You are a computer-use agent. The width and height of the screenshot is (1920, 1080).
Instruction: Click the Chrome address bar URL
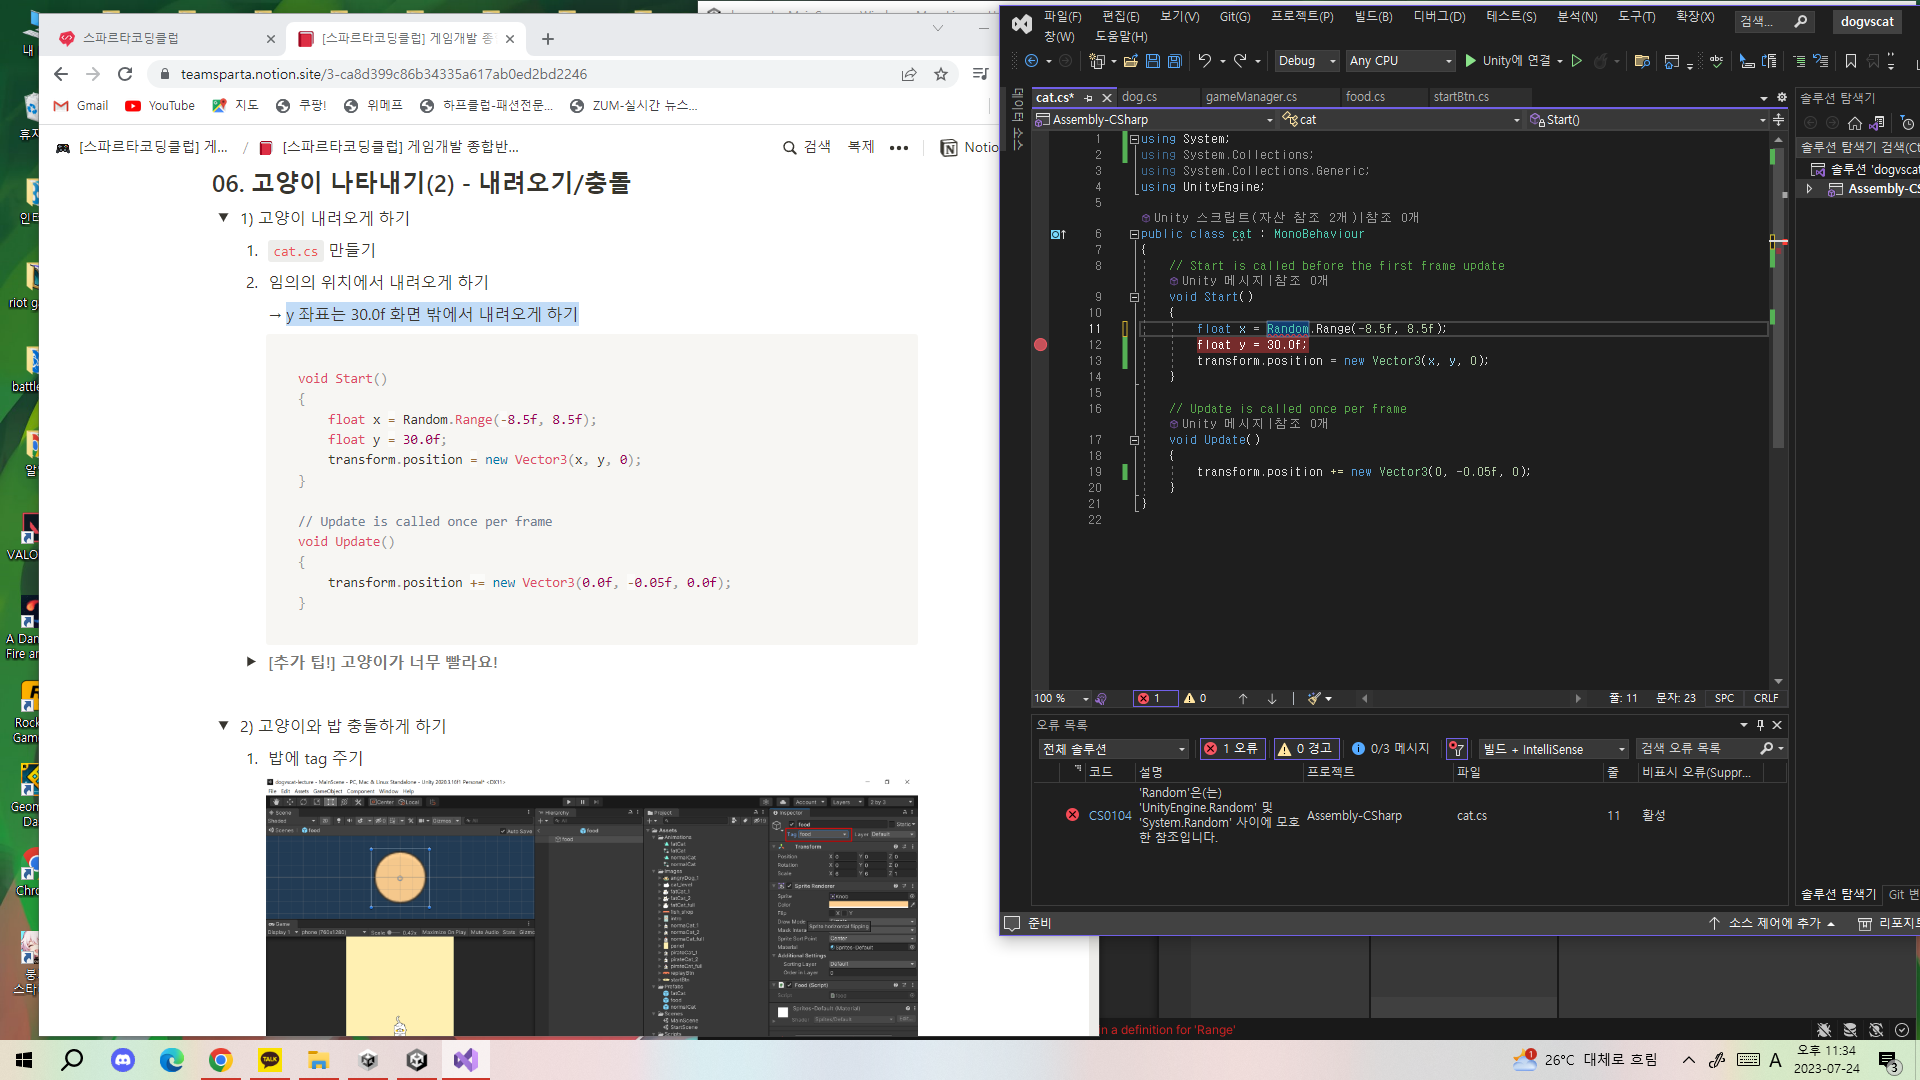[x=383, y=74]
